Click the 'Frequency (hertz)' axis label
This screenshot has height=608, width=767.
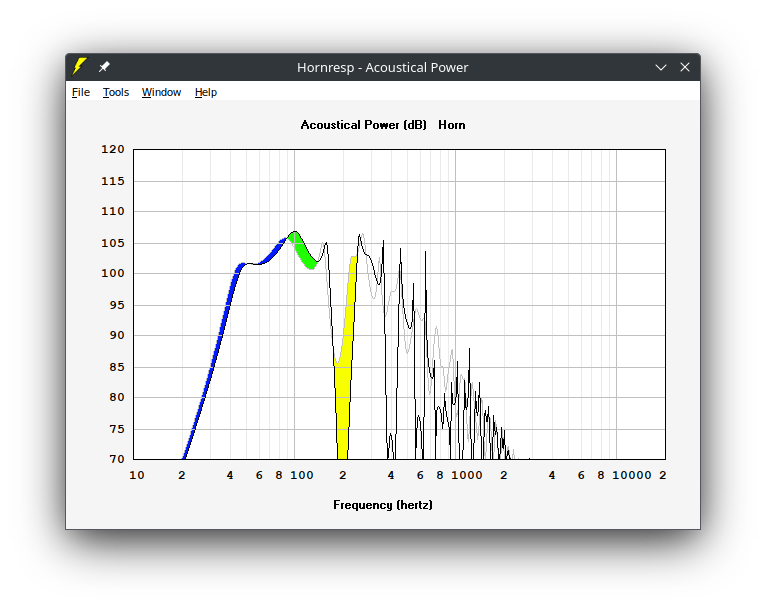pos(383,504)
